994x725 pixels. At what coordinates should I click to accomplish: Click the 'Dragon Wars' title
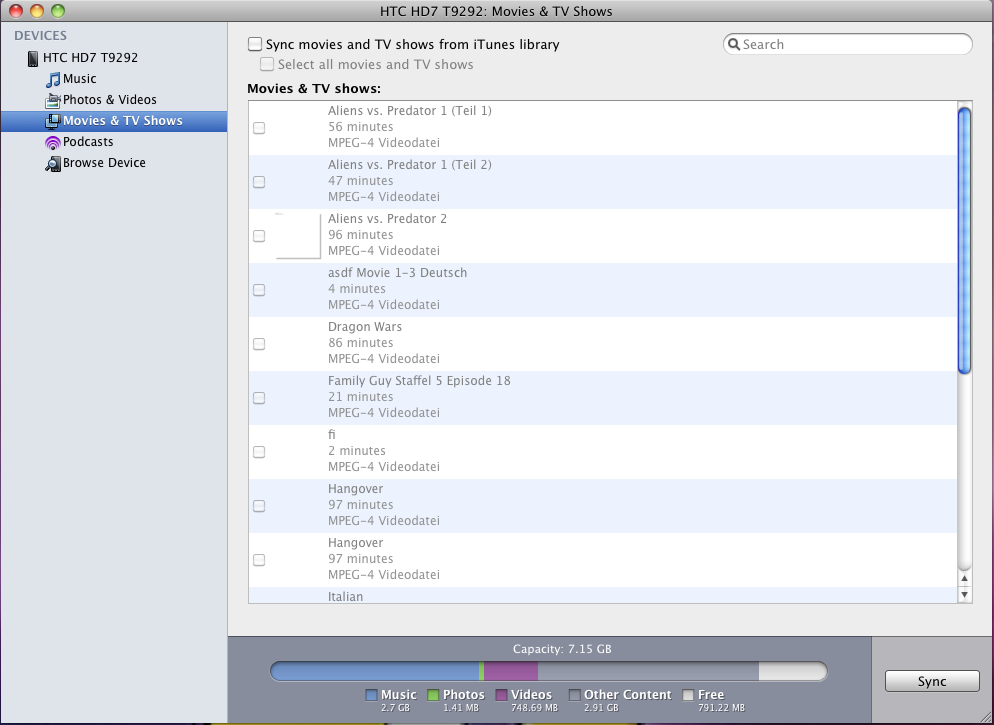tap(365, 327)
